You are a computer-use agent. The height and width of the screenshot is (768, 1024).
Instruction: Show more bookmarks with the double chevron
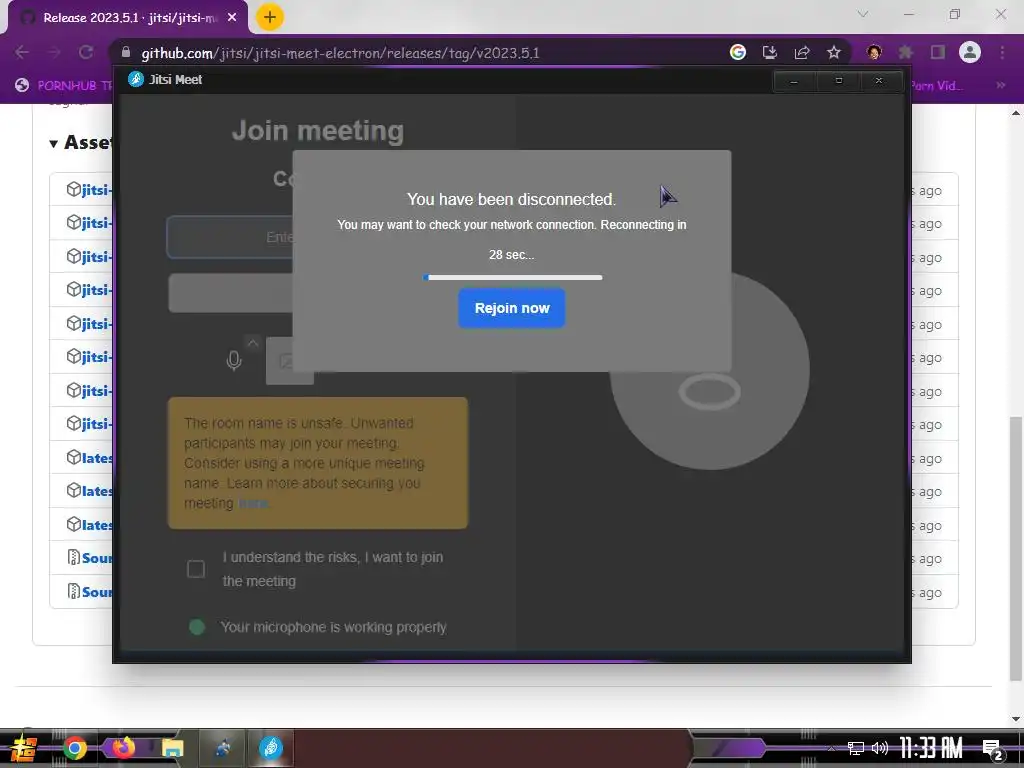[x=1000, y=85]
